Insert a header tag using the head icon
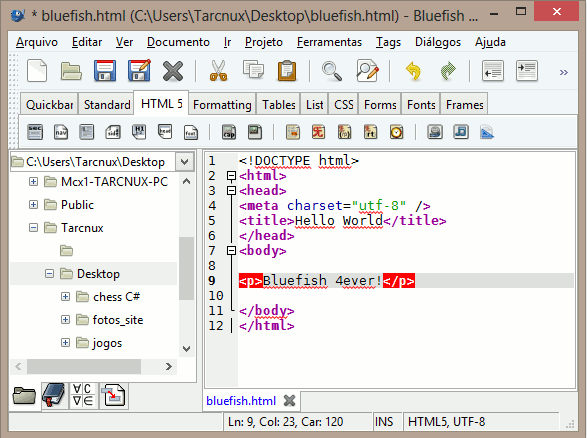587x438 pixels. coord(165,132)
